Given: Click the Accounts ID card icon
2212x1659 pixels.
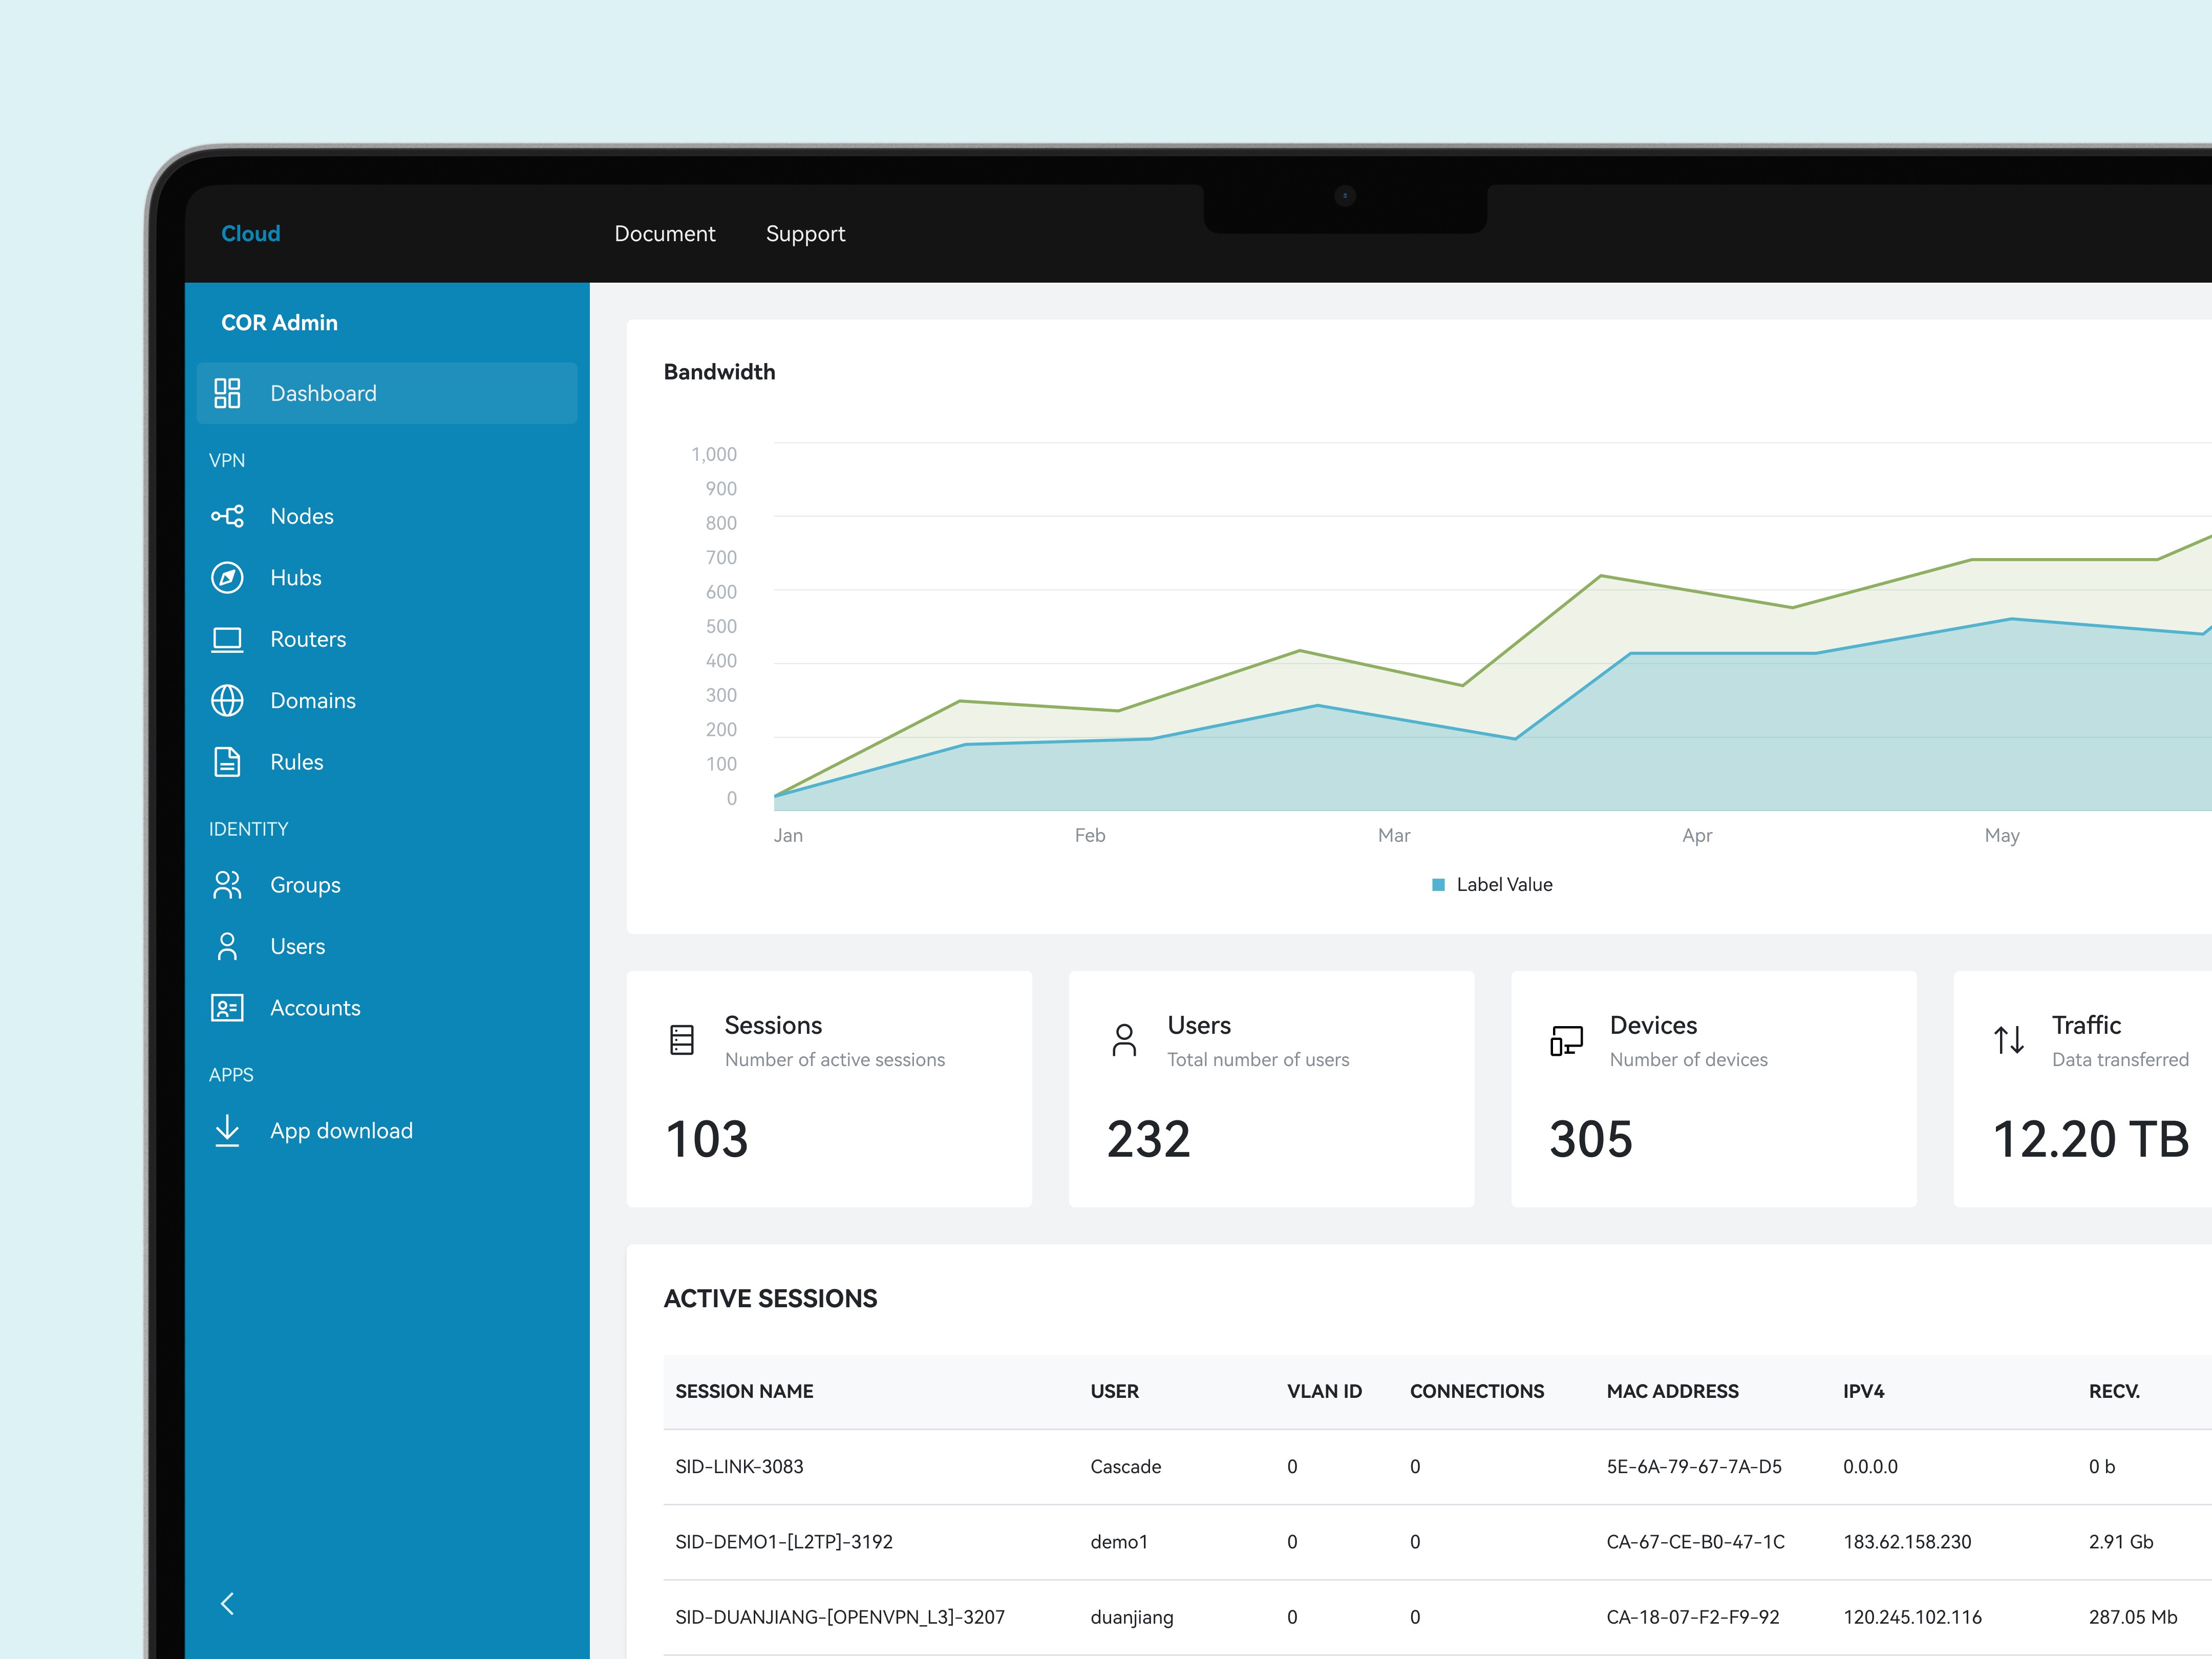Looking at the screenshot, I should click(227, 1008).
